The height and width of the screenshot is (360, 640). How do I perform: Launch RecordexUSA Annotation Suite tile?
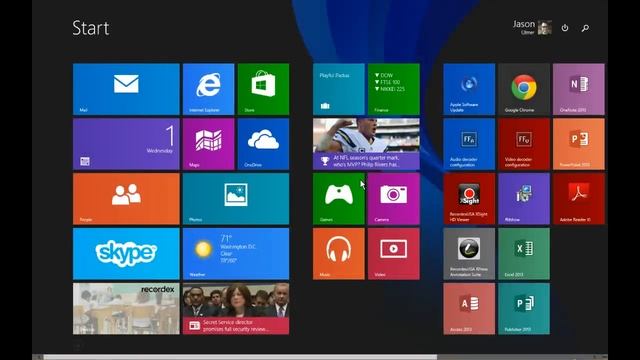[469, 253]
